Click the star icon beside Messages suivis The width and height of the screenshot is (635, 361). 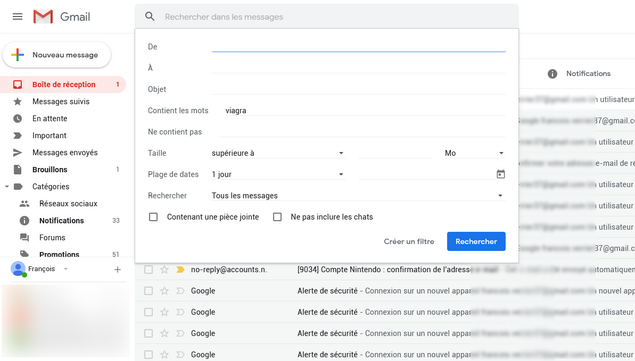tap(17, 101)
